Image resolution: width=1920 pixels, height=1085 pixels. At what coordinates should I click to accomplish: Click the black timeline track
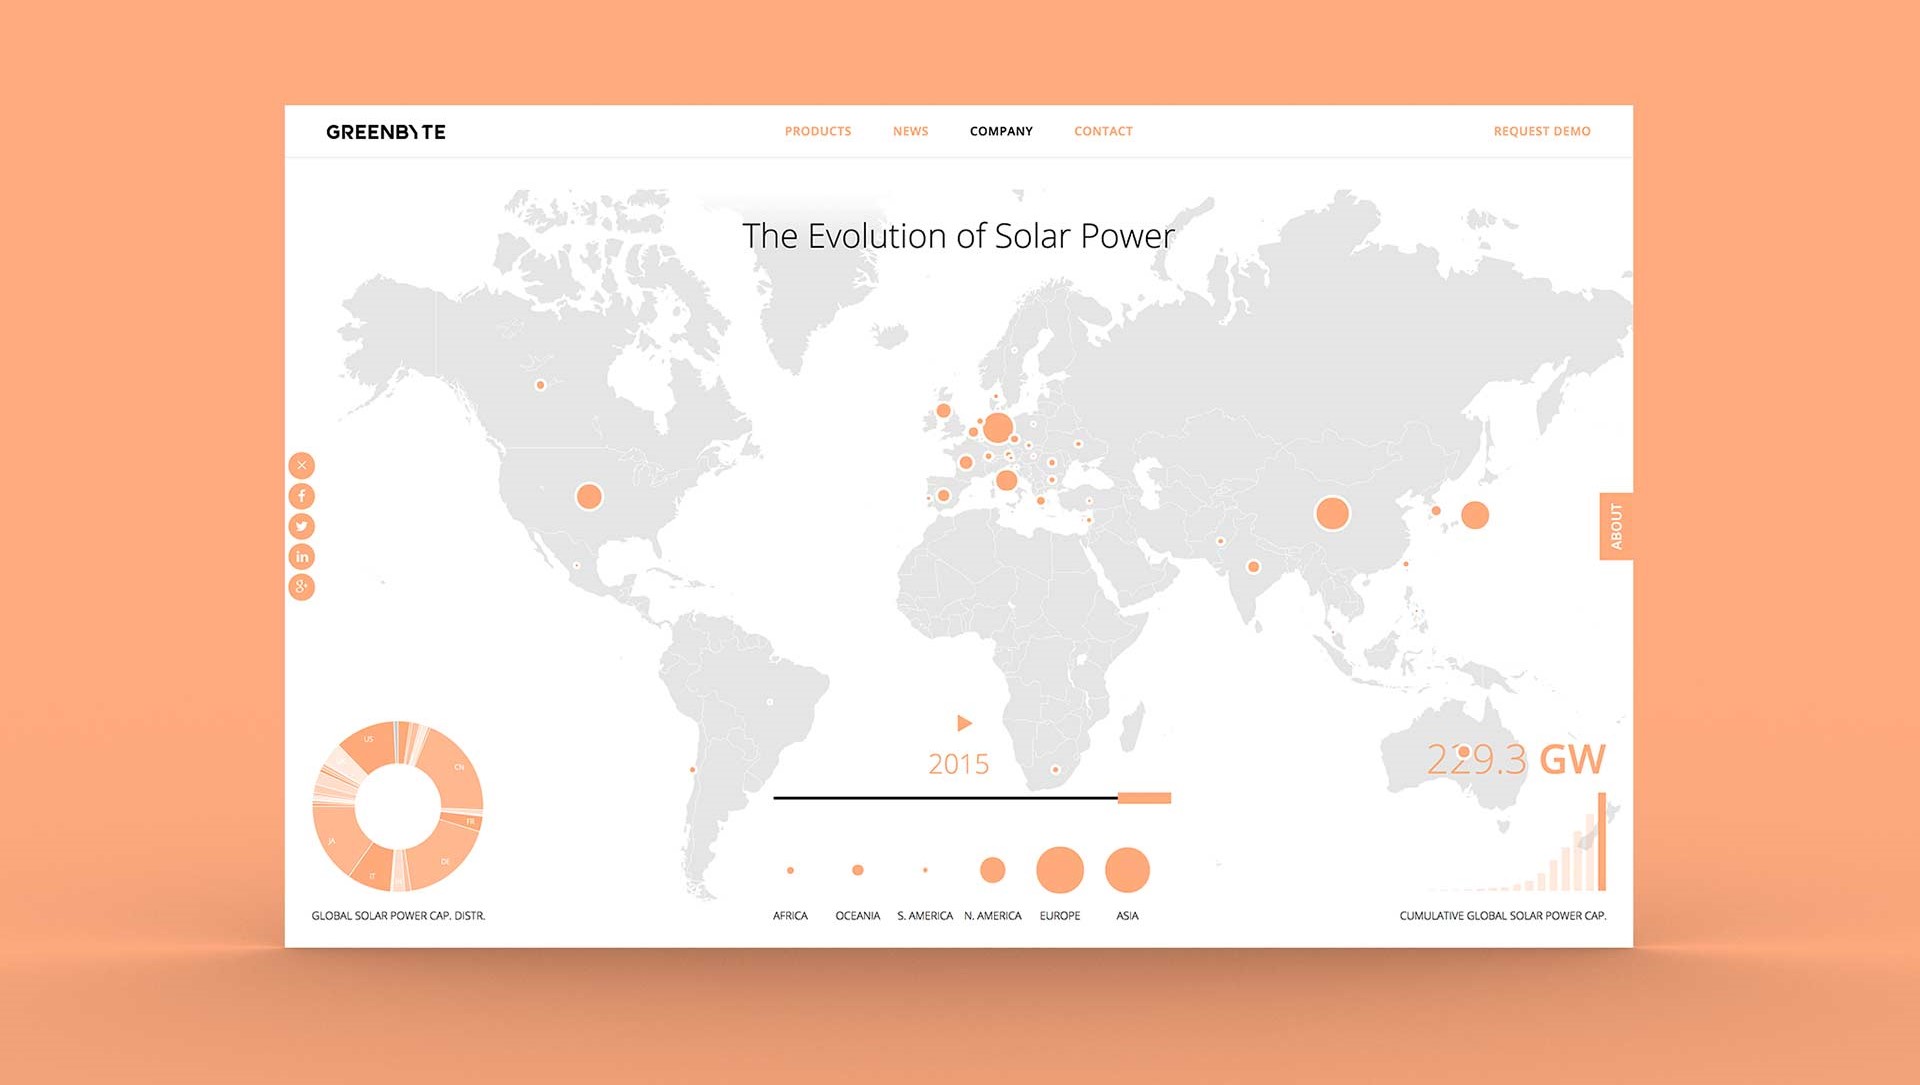(x=946, y=798)
